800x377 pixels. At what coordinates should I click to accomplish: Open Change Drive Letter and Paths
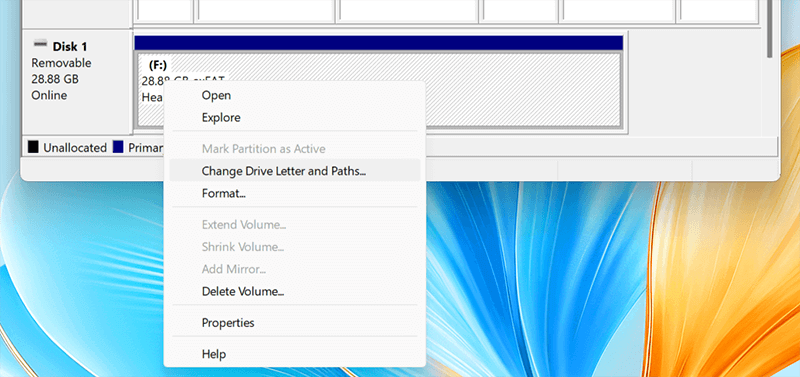(294, 171)
